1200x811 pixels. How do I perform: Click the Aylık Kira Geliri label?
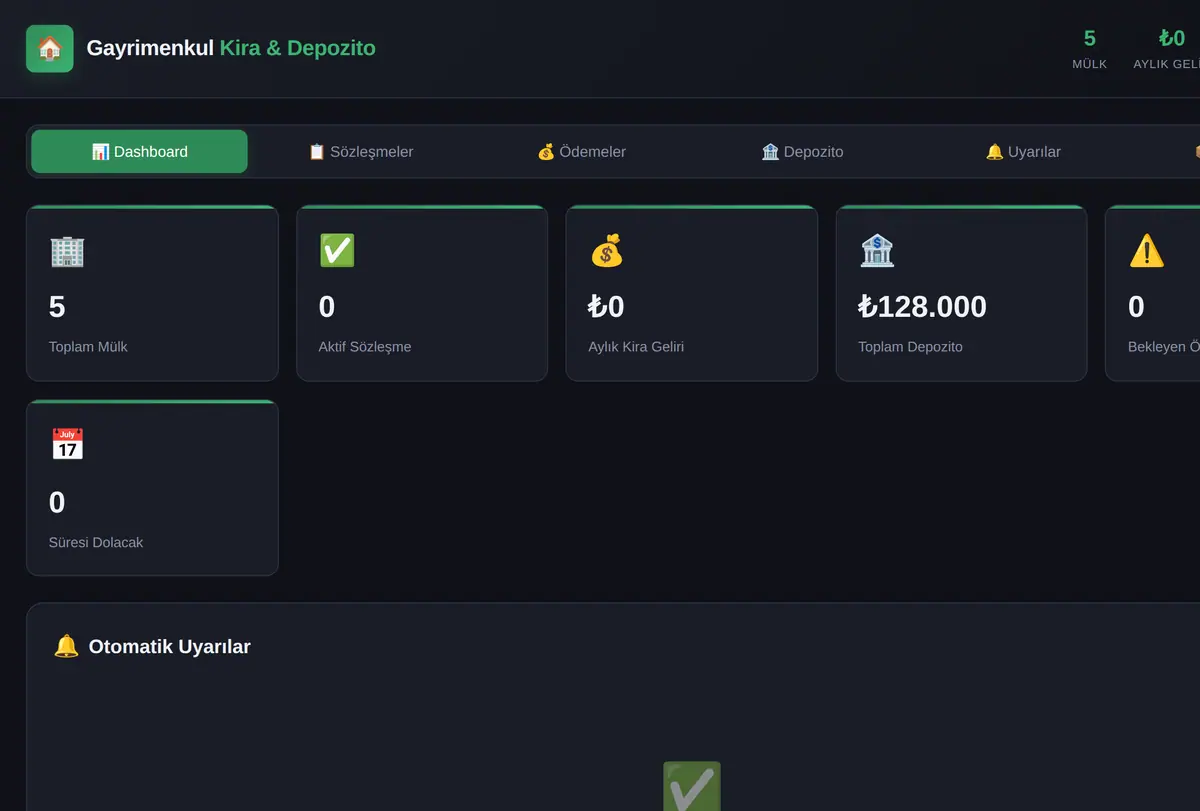click(636, 347)
